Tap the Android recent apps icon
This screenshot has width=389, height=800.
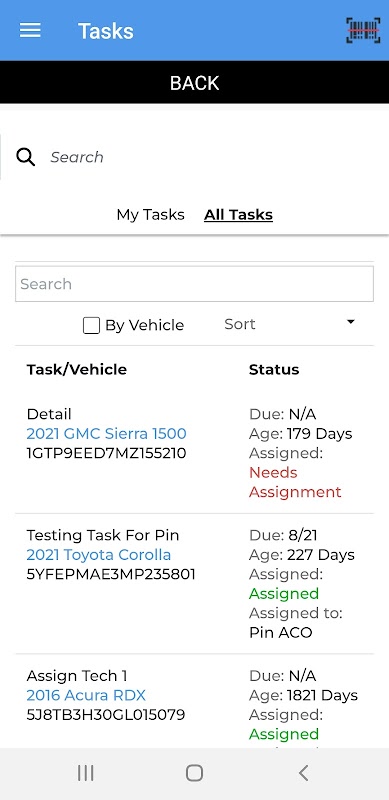(x=86, y=773)
